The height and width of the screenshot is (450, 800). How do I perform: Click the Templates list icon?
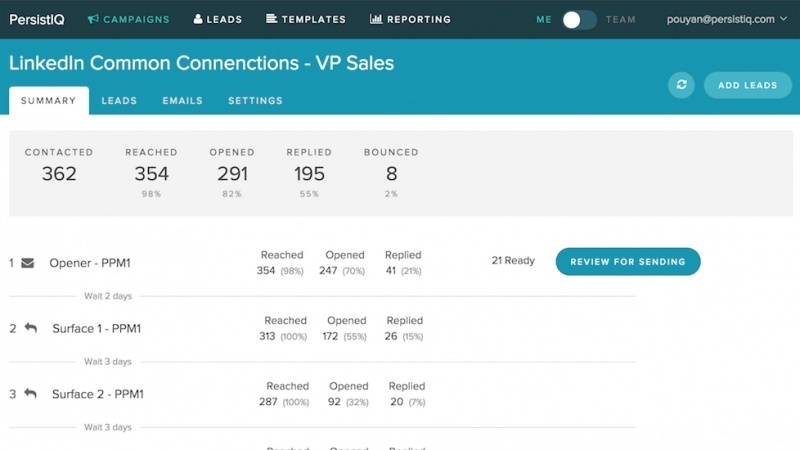pos(271,19)
